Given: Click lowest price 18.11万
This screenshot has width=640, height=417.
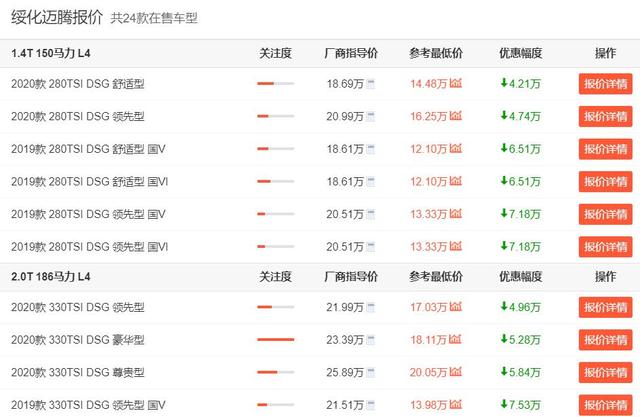Looking at the screenshot, I should click(x=428, y=340).
